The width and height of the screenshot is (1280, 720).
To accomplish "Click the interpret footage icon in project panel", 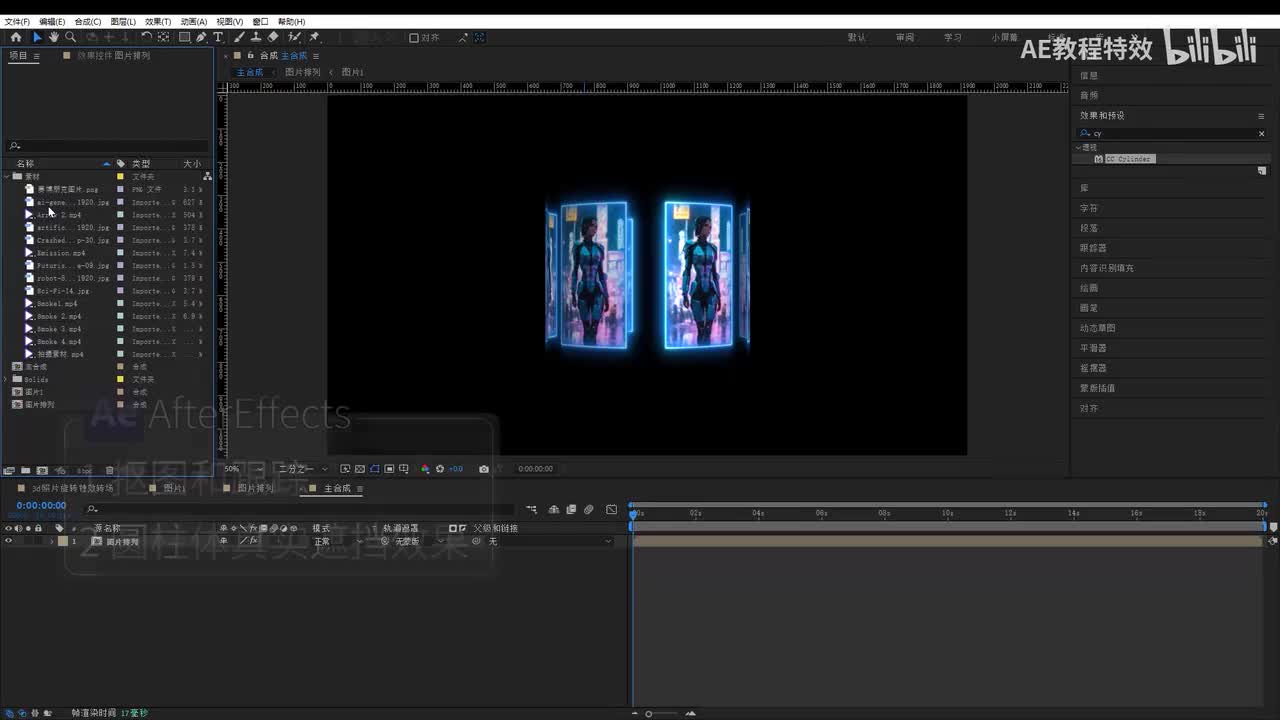I will point(9,470).
